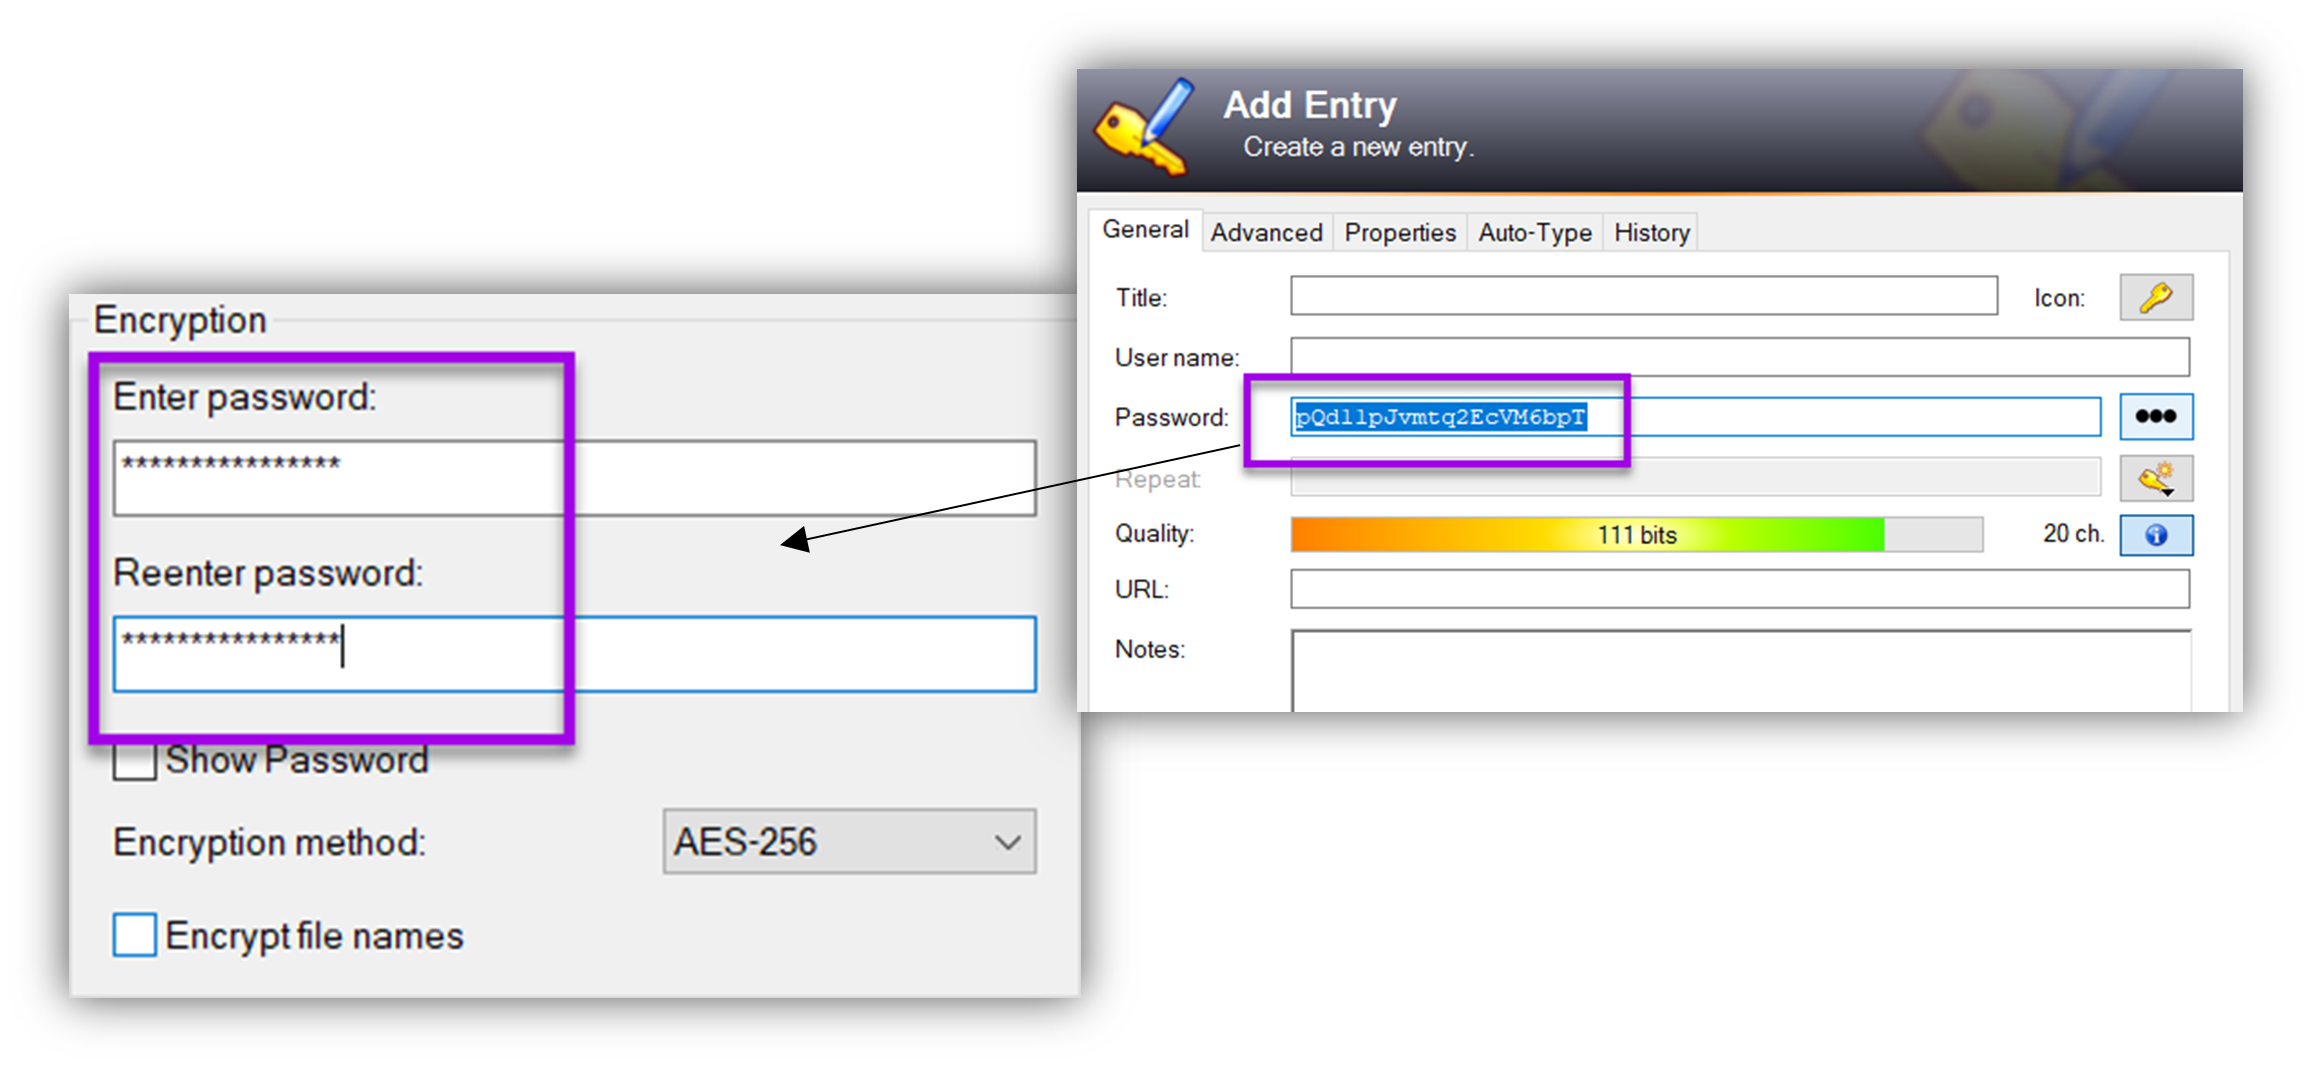
Task: Select the Auto-Type tab
Action: pyautogui.click(x=1534, y=232)
